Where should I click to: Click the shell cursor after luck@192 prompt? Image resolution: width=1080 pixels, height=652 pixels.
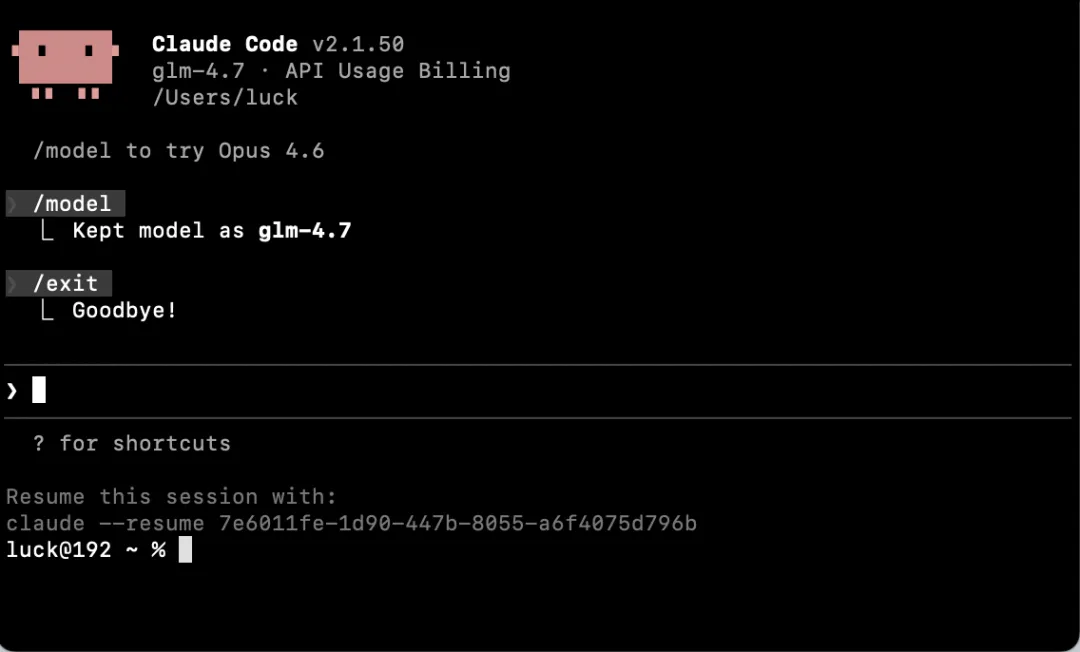tap(185, 549)
